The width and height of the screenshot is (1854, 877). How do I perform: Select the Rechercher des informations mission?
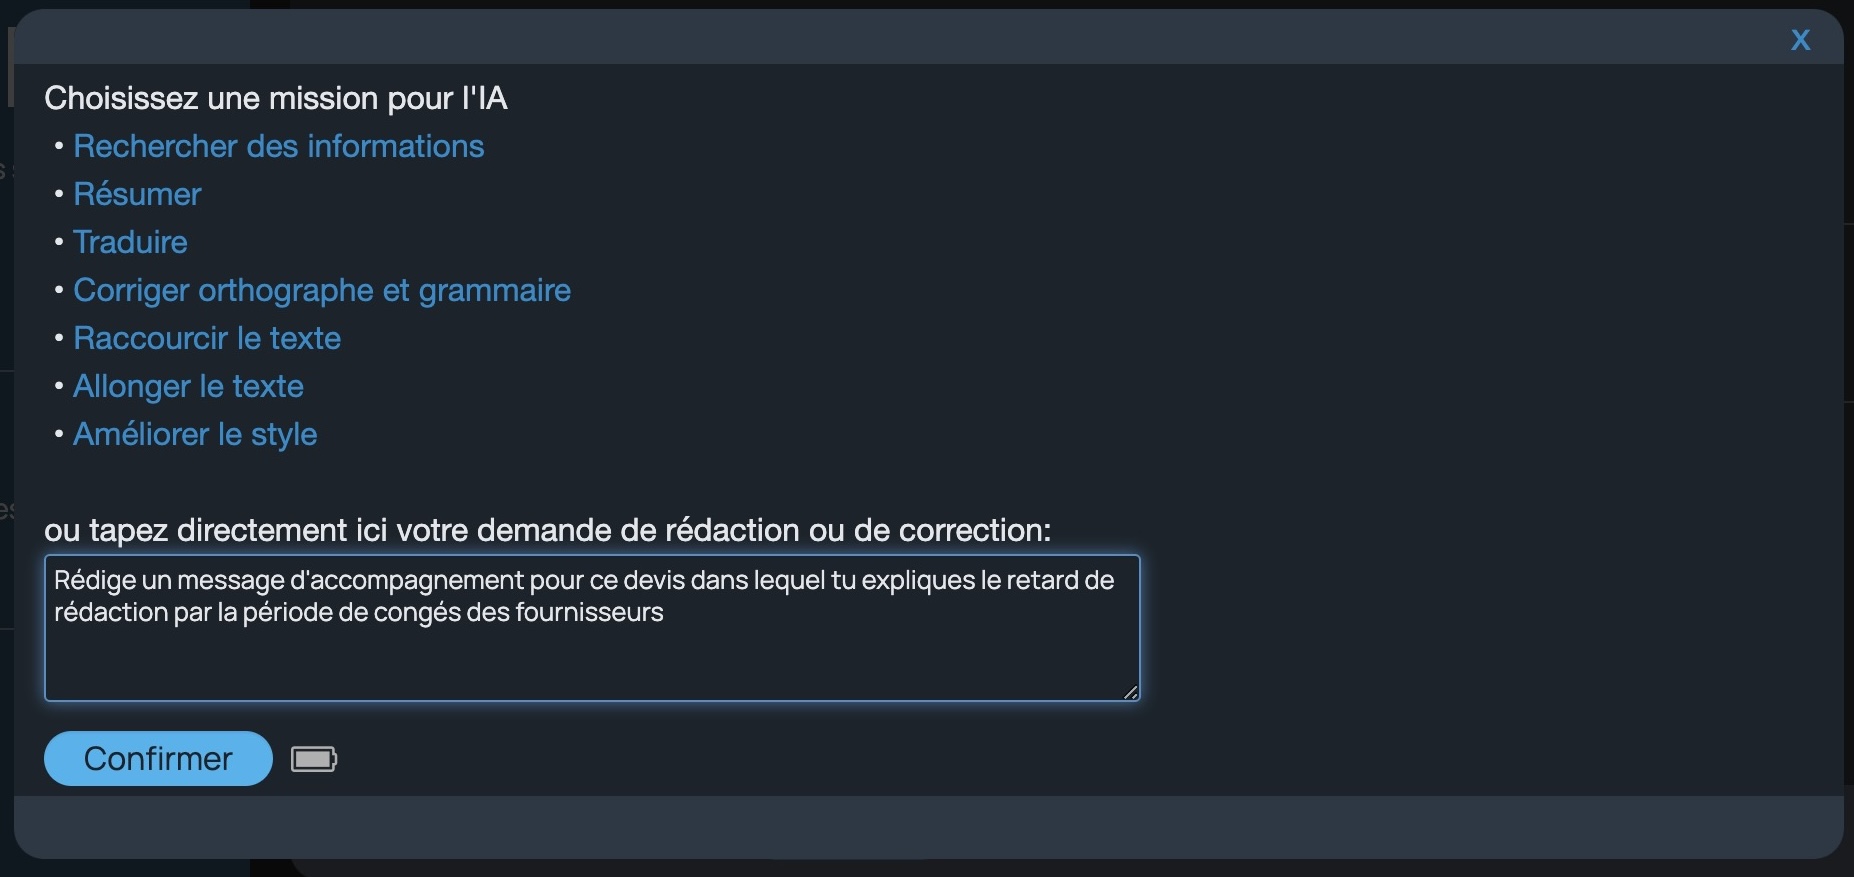coord(278,146)
